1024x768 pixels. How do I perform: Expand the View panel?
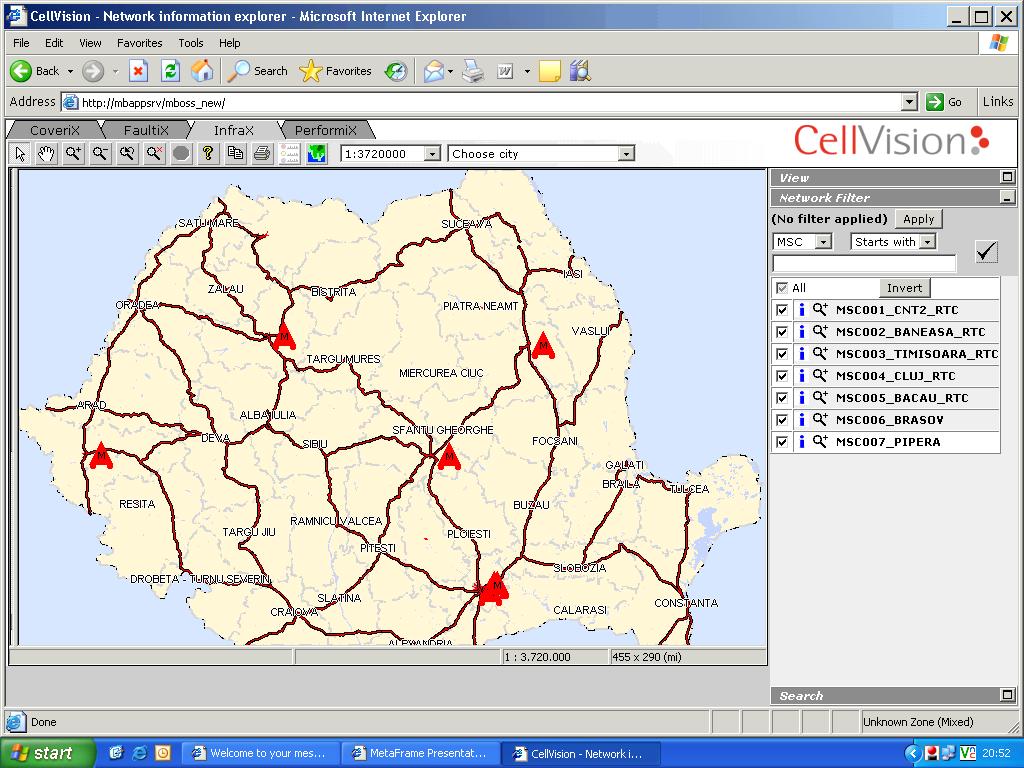[1008, 177]
